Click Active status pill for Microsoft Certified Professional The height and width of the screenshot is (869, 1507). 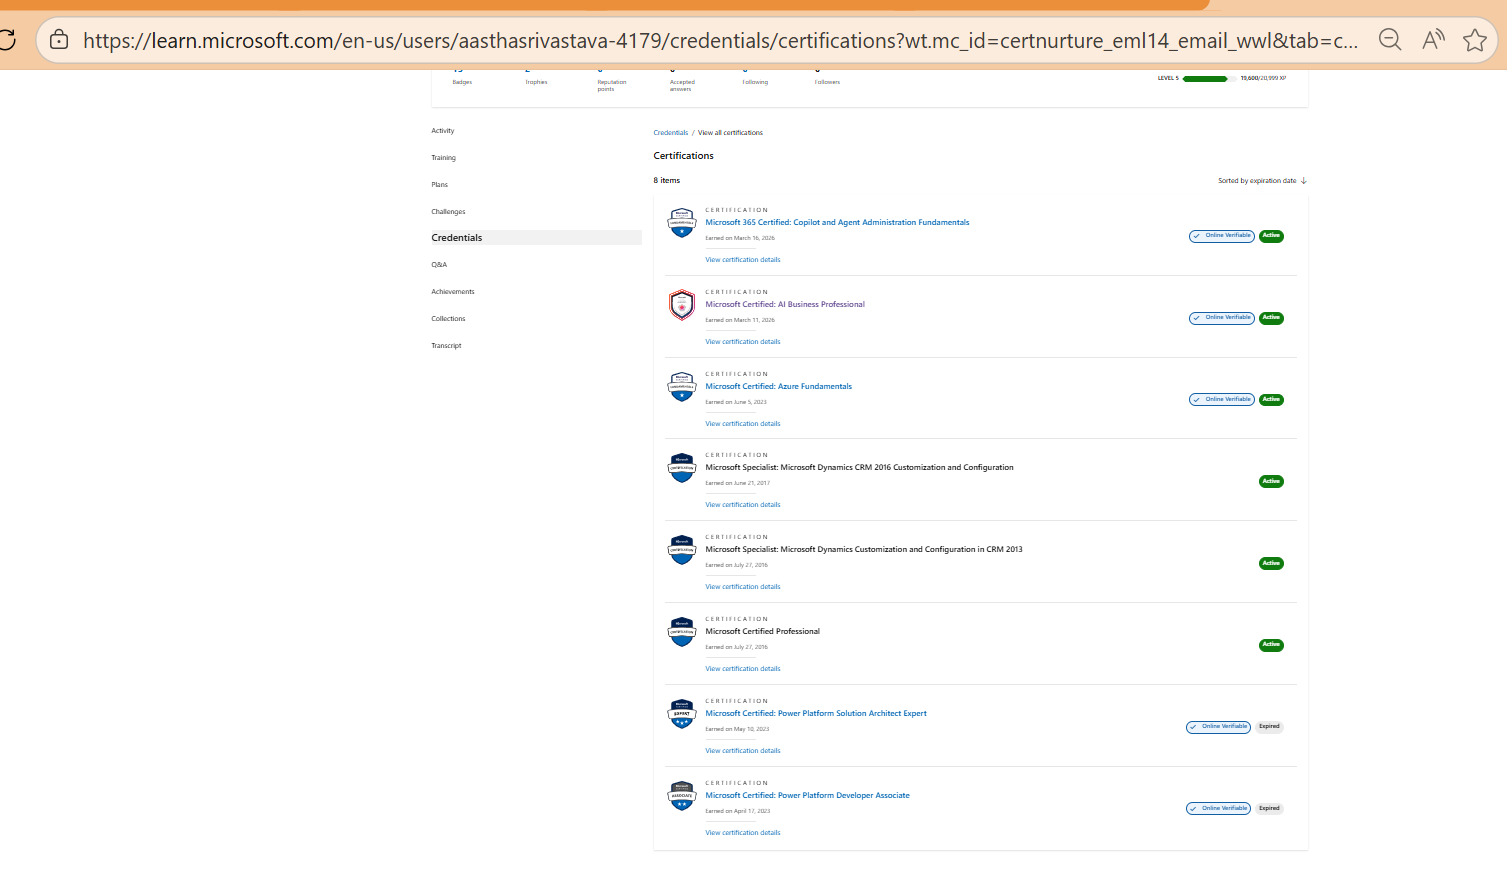pos(1271,645)
